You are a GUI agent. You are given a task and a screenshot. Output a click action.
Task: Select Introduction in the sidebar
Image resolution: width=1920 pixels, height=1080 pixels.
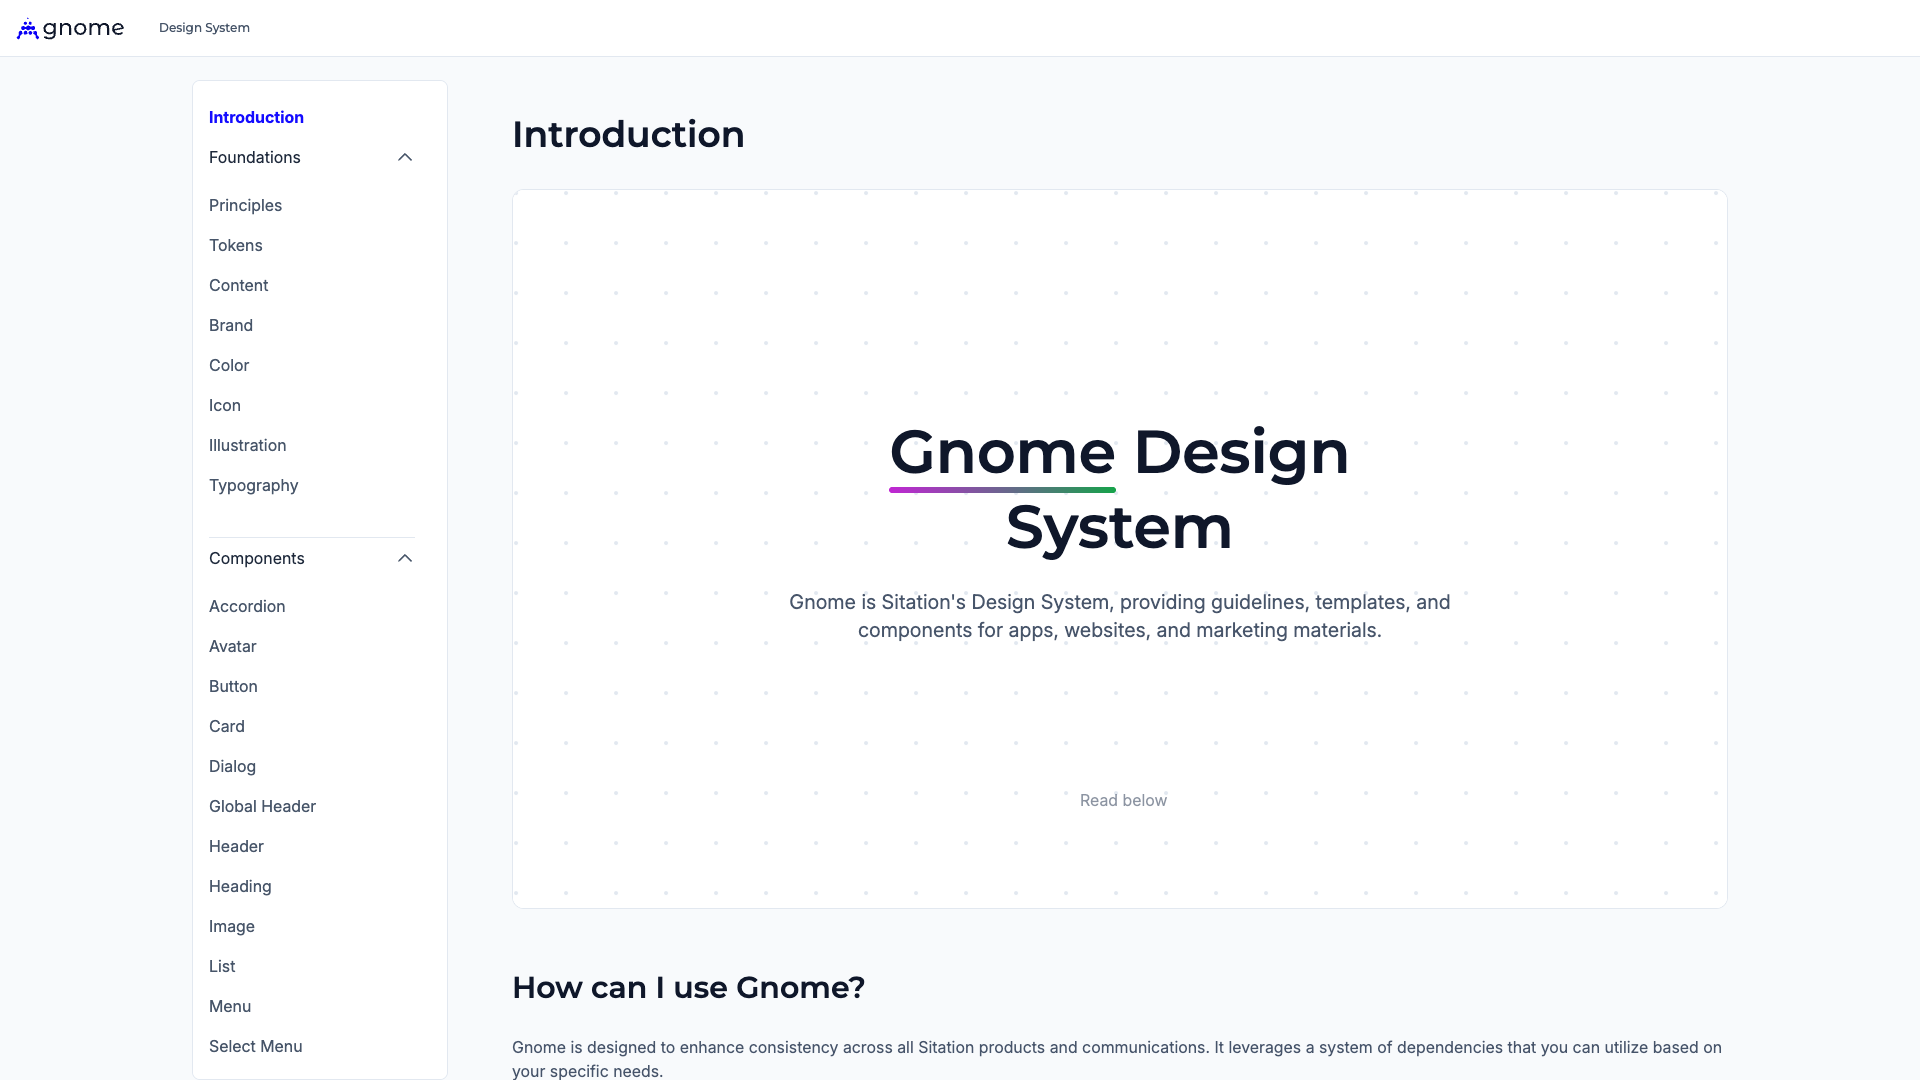(256, 117)
